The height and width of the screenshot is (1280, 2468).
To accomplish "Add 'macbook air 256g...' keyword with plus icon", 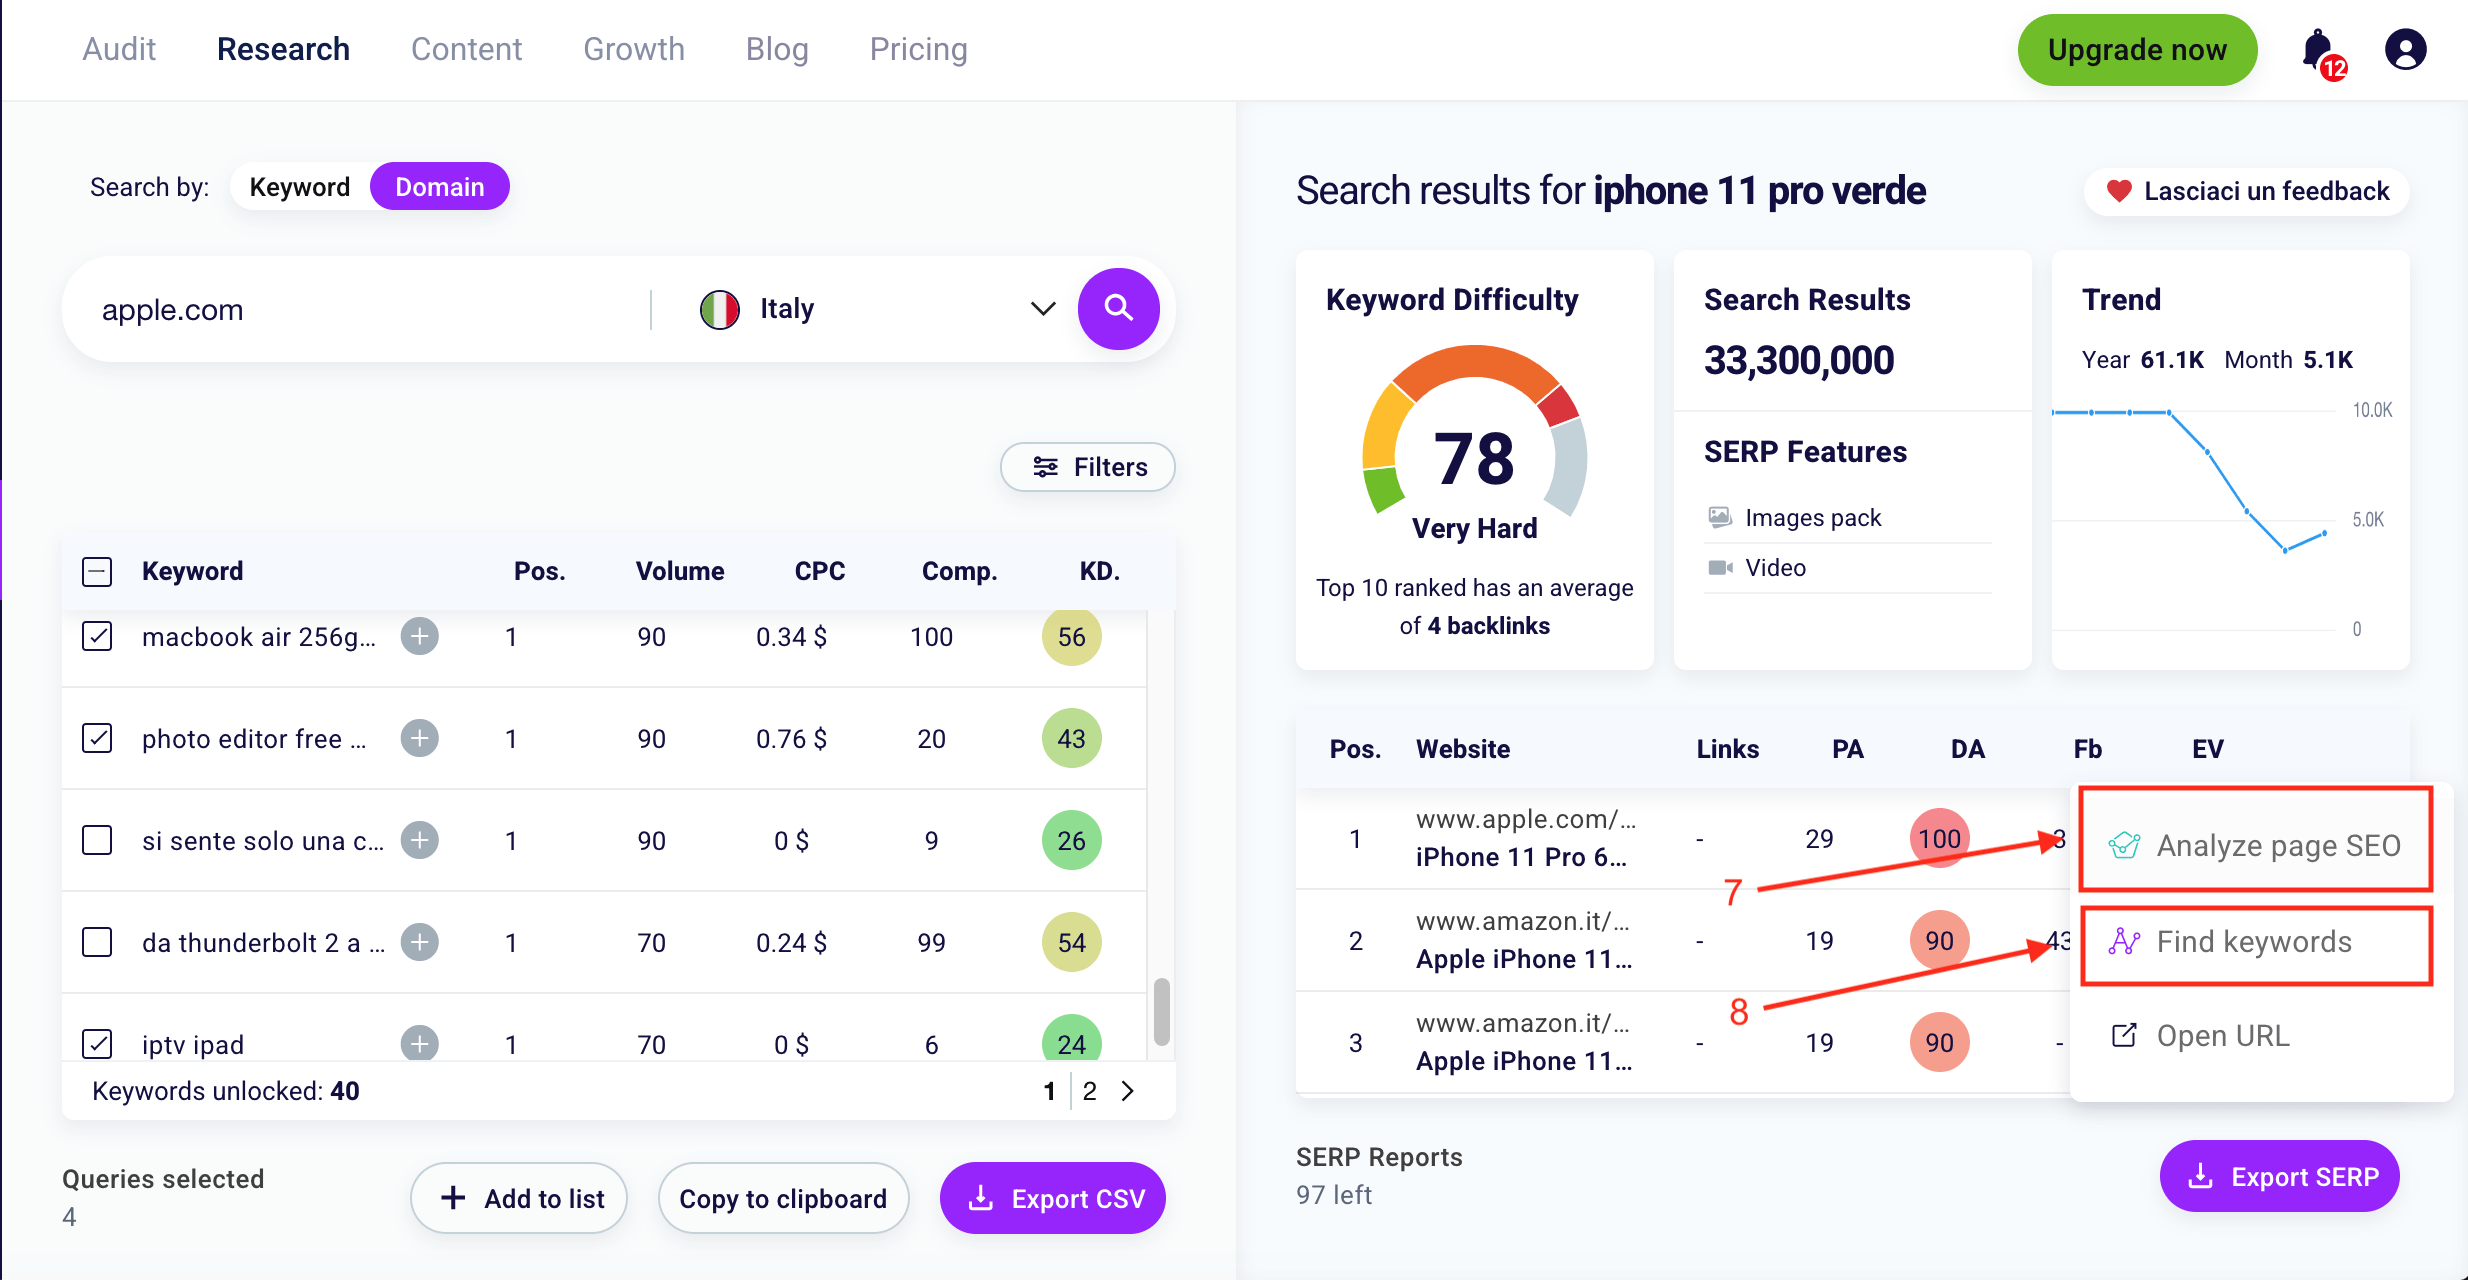I will (x=420, y=636).
